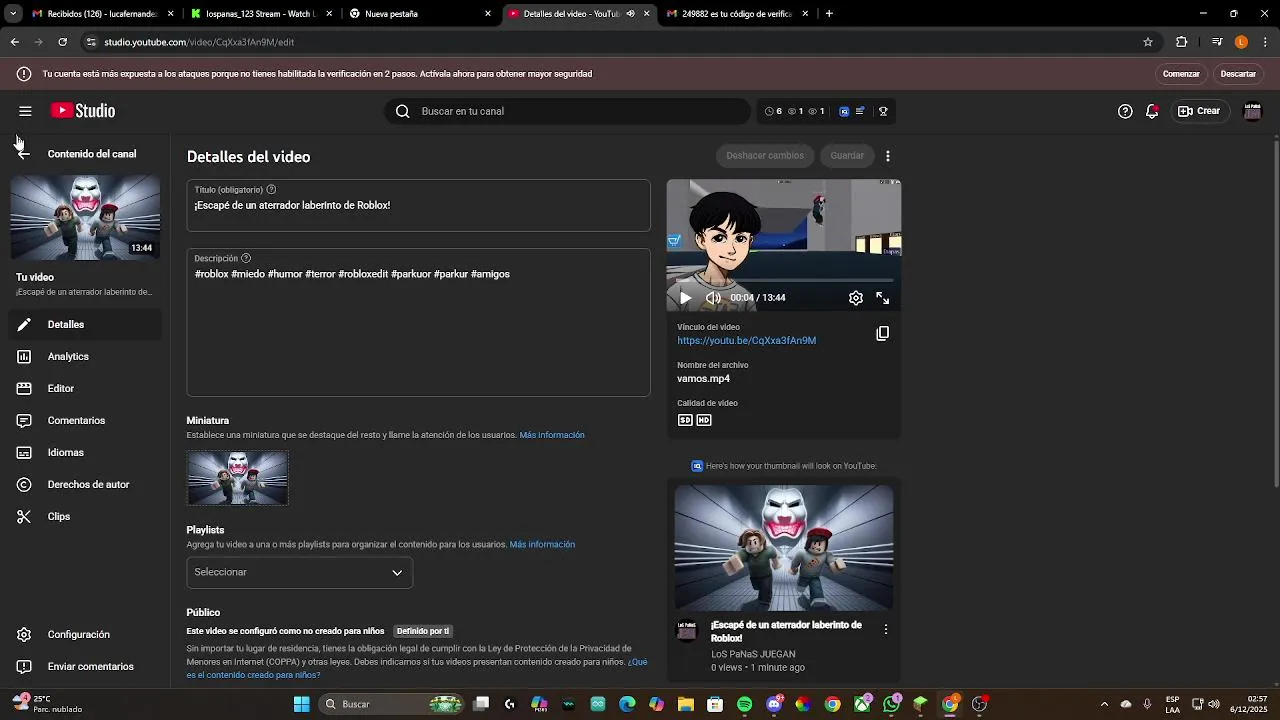The height and width of the screenshot is (720, 1280).
Task: Open Más información link under Miniatura
Action: coord(552,435)
